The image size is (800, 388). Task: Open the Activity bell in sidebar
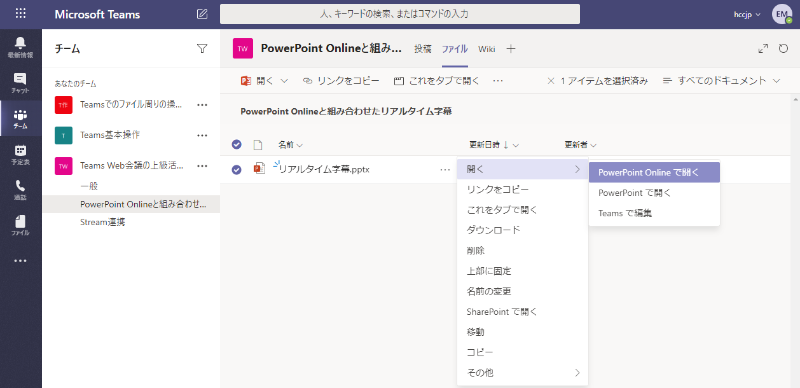pos(20,47)
